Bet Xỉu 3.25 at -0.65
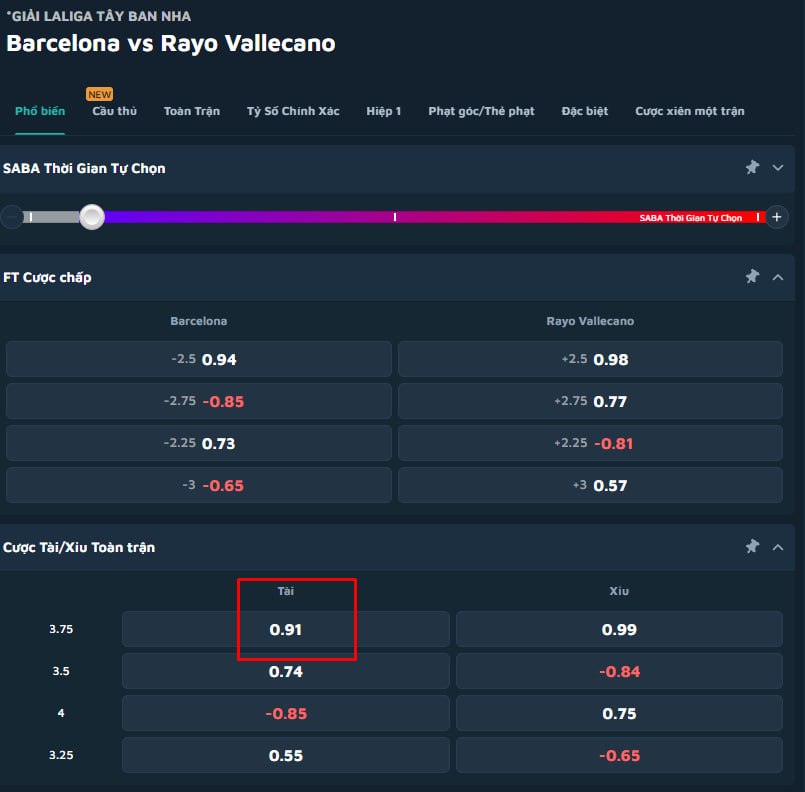The image size is (805, 792). (x=619, y=755)
